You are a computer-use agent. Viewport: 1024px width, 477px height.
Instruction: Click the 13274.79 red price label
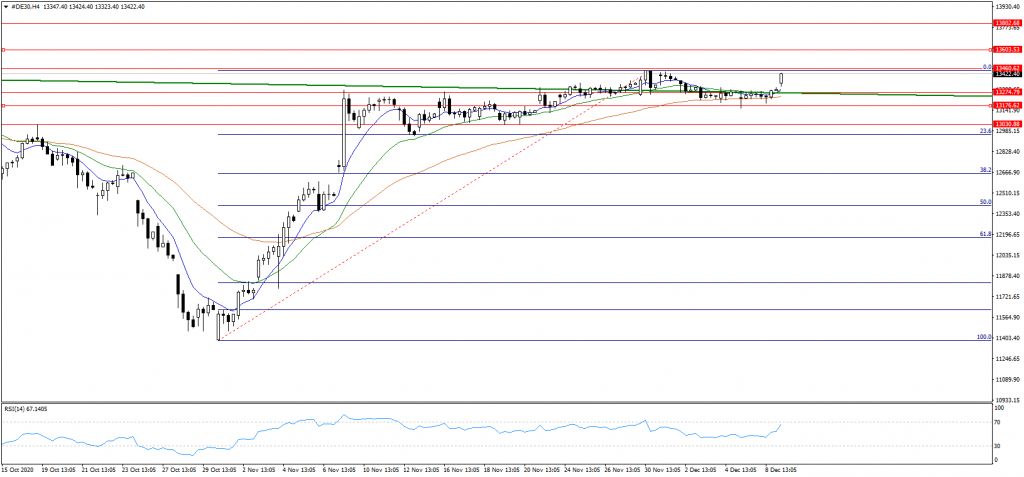click(x=1006, y=92)
